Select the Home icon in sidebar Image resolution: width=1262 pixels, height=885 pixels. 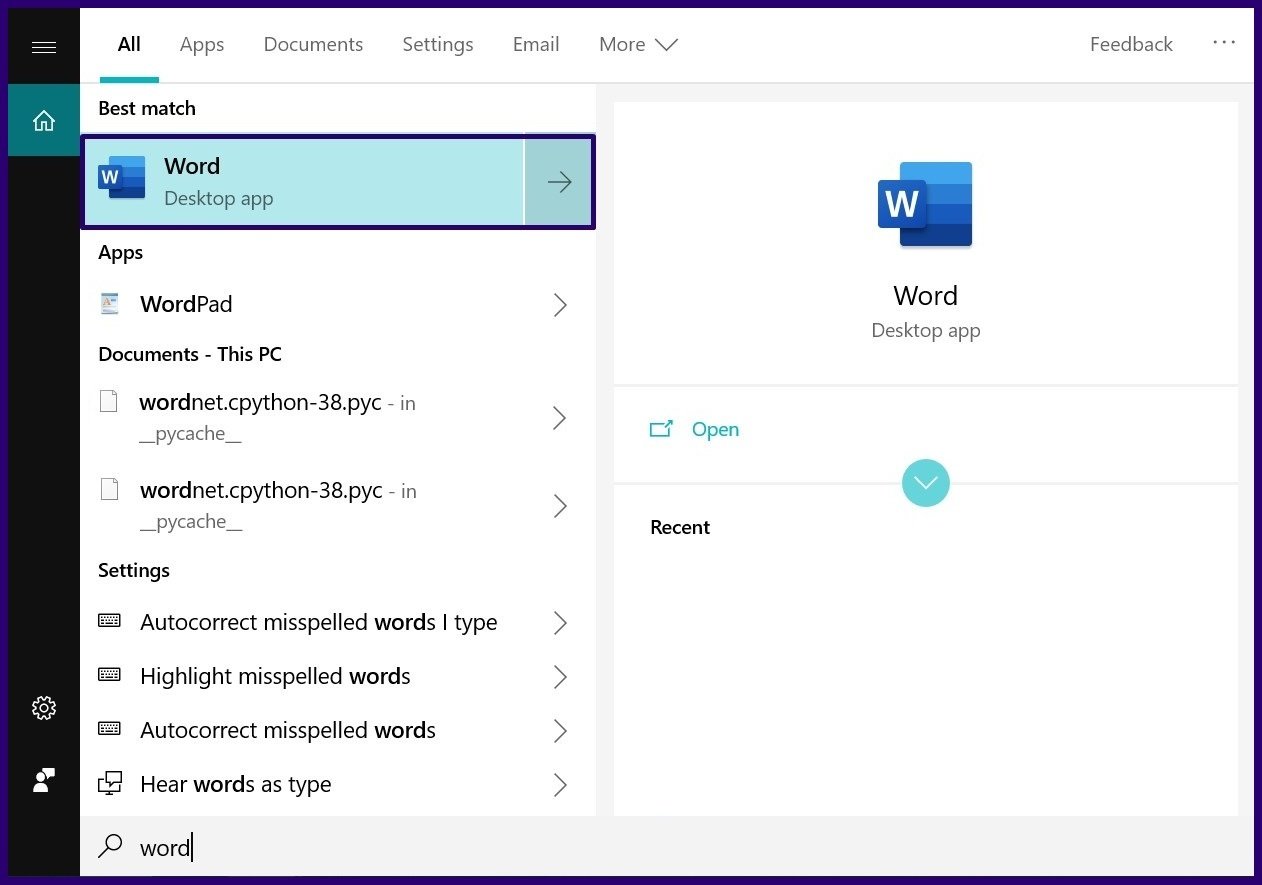pos(44,121)
